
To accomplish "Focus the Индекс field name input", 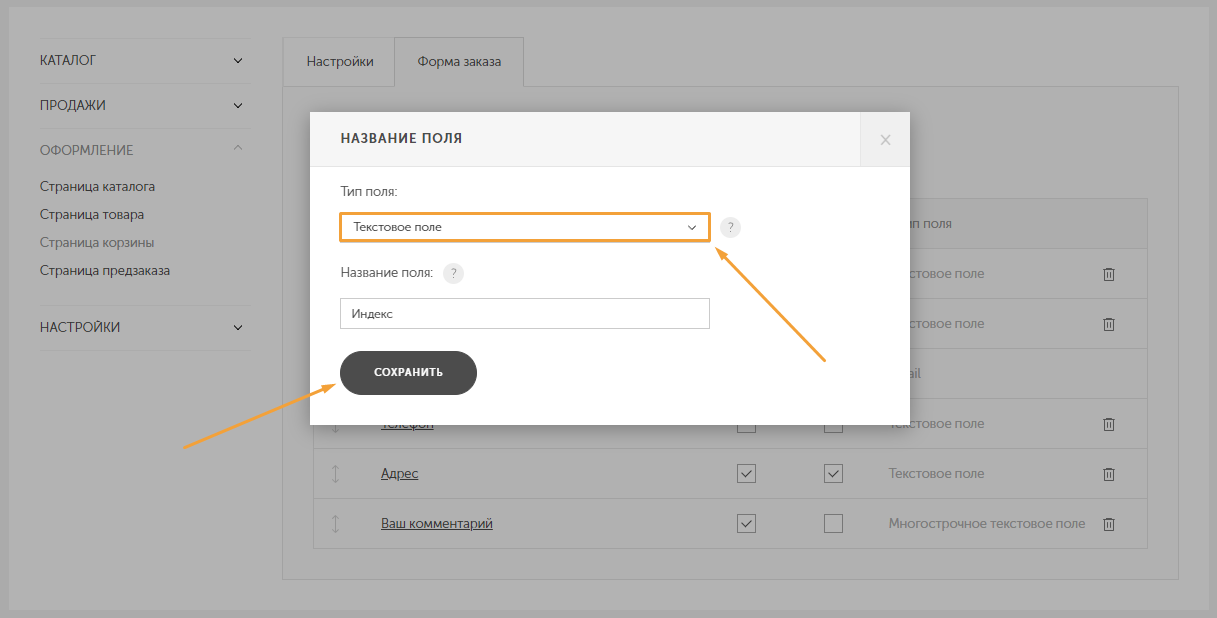I will point(525,313).
